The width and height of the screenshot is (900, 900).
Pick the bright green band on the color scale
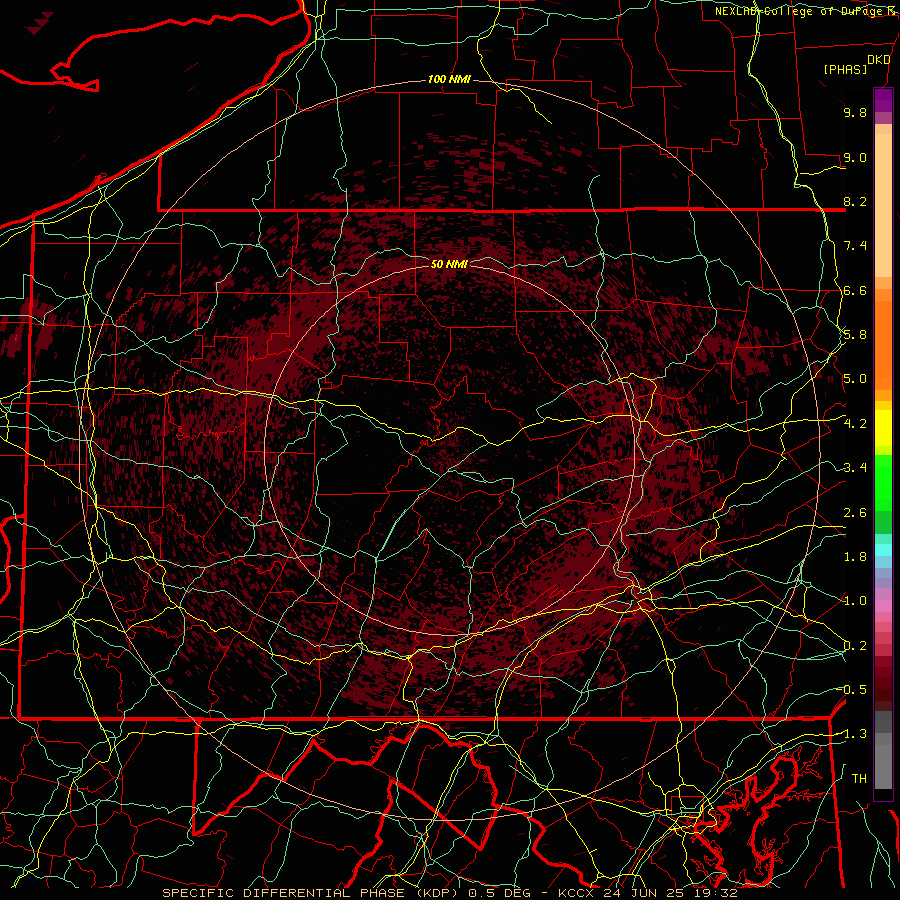tap(883, 482)
